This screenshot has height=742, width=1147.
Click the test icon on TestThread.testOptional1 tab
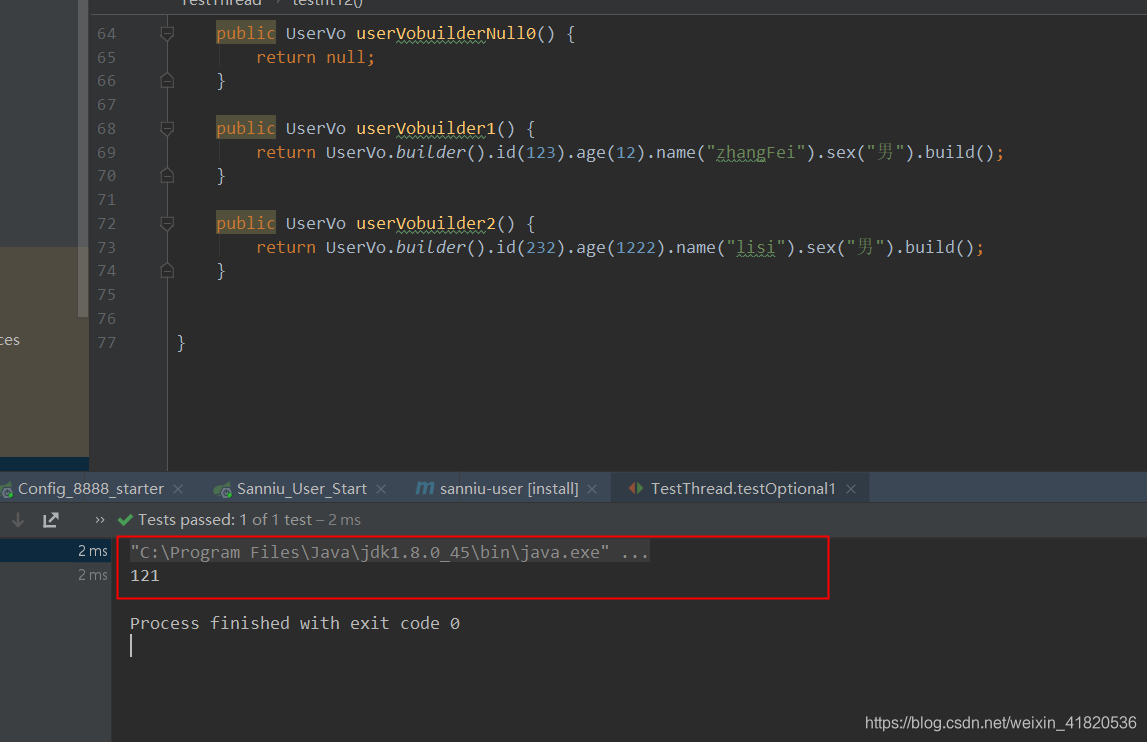(636, 488)
